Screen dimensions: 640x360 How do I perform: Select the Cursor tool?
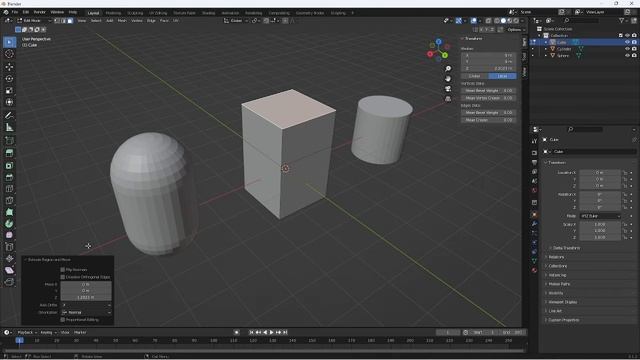9,54
